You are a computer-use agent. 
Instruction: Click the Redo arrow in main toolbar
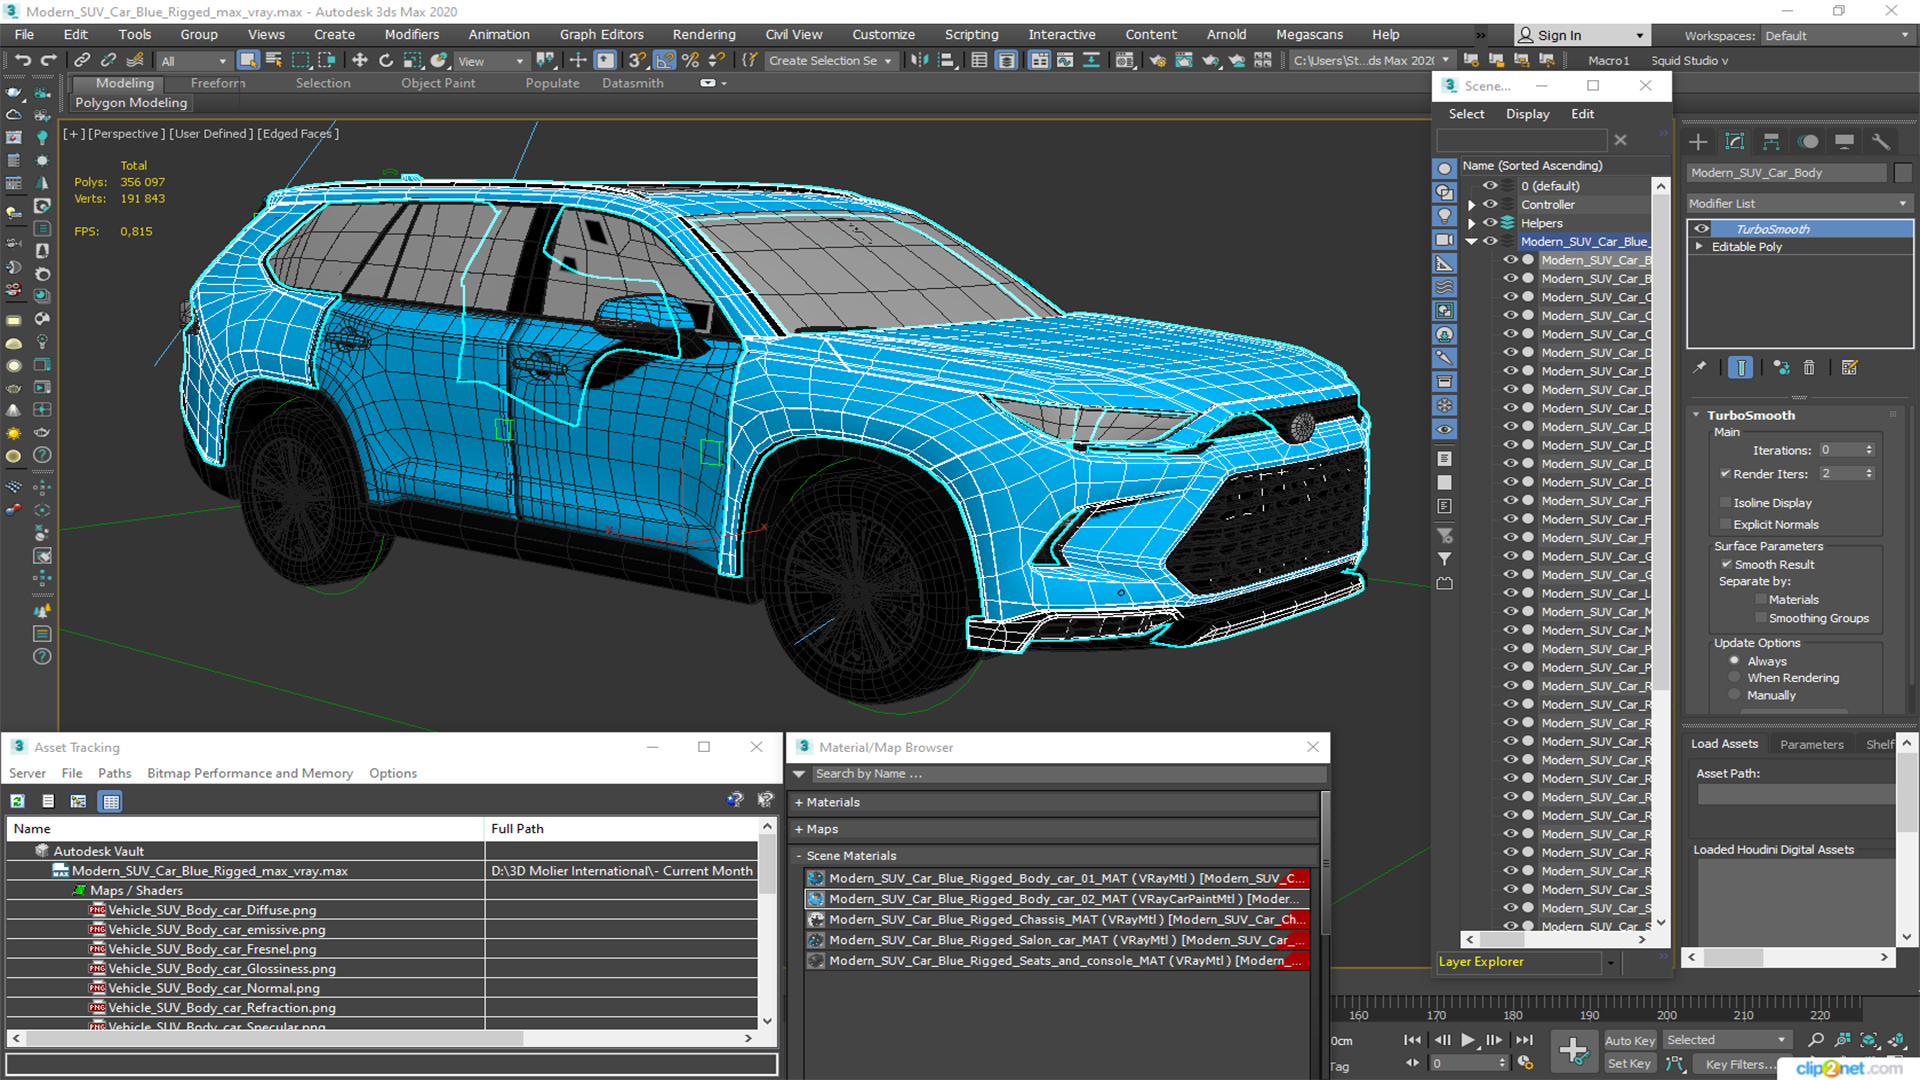(x=47, y=60)
